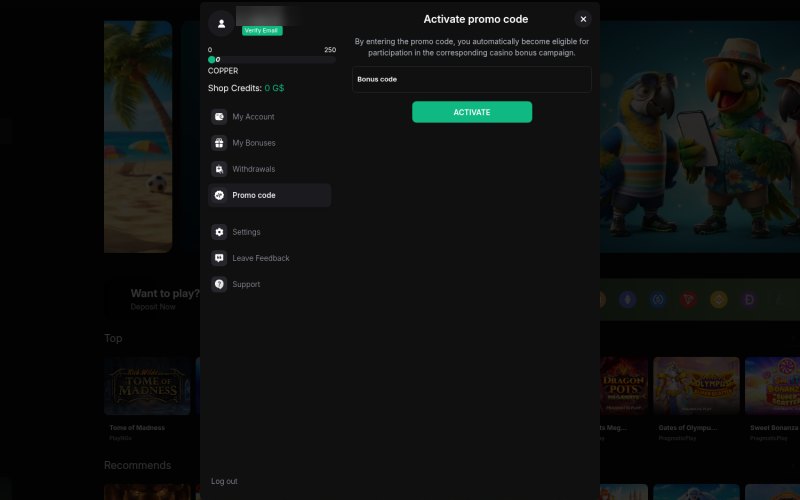This screenshot has height=500, width=800.
Task: Click the My Bonuses gift icon
Action: coord(219,143)
